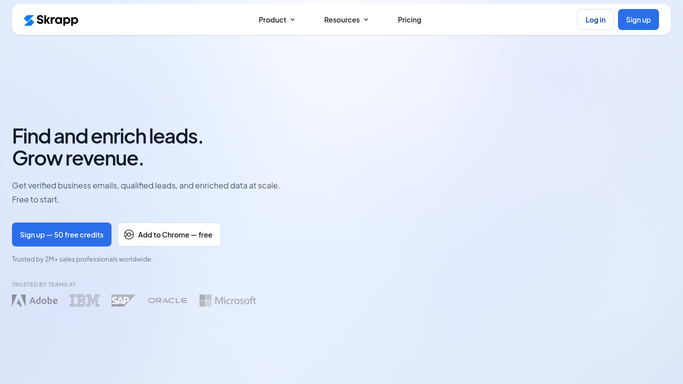This screenshot has width=683, height=384.
Task: Click Add to Chrome — free button
Action: click(169, 235)
